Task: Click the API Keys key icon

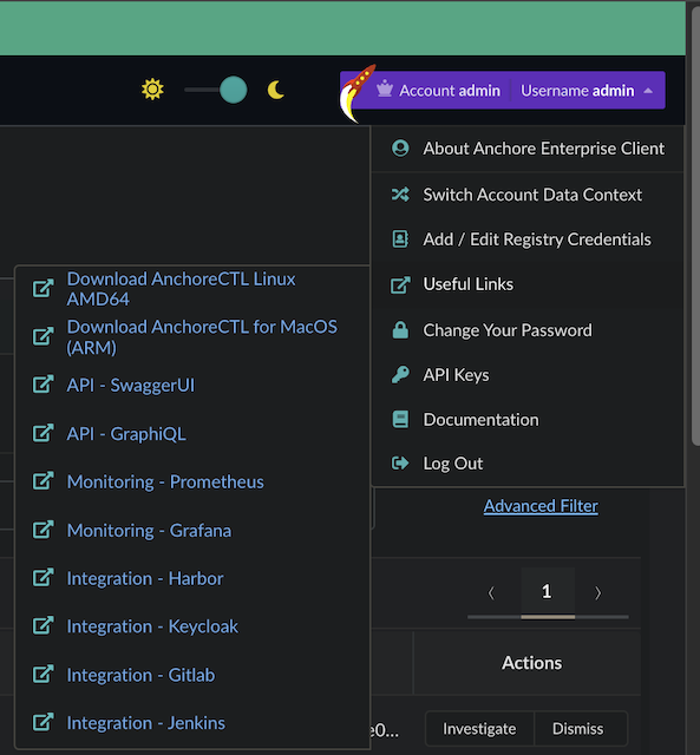Action: (400, 375)
